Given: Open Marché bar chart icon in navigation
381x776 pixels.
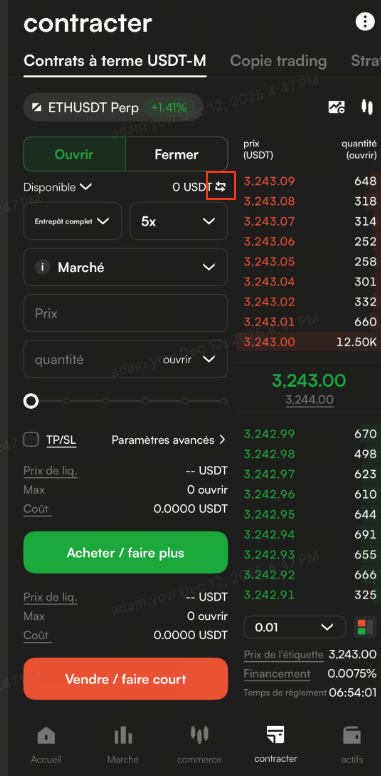Looking at the screenshot, I should click(123, 735).
